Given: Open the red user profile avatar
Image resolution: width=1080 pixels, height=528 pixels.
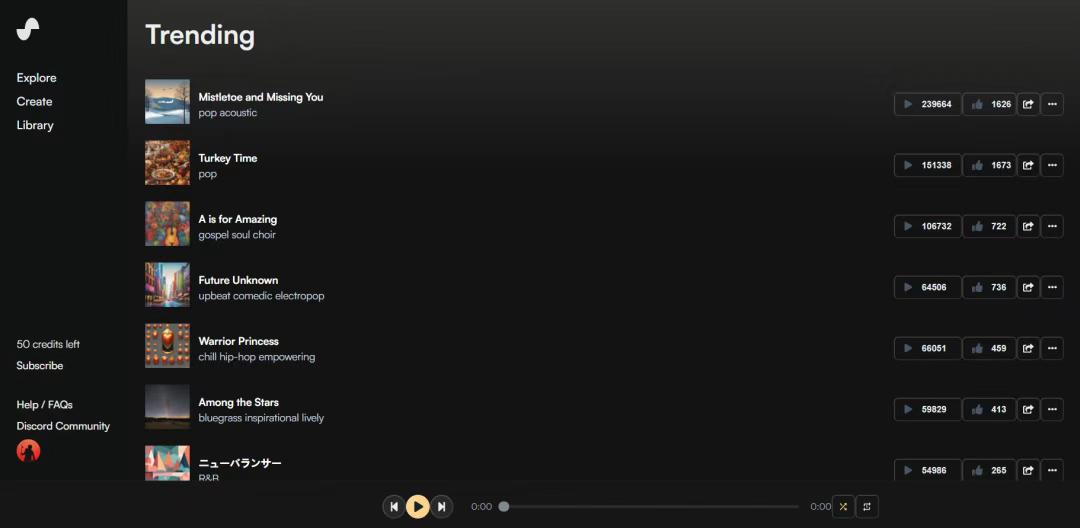Looking at the screenshot, I should (28, 451).
